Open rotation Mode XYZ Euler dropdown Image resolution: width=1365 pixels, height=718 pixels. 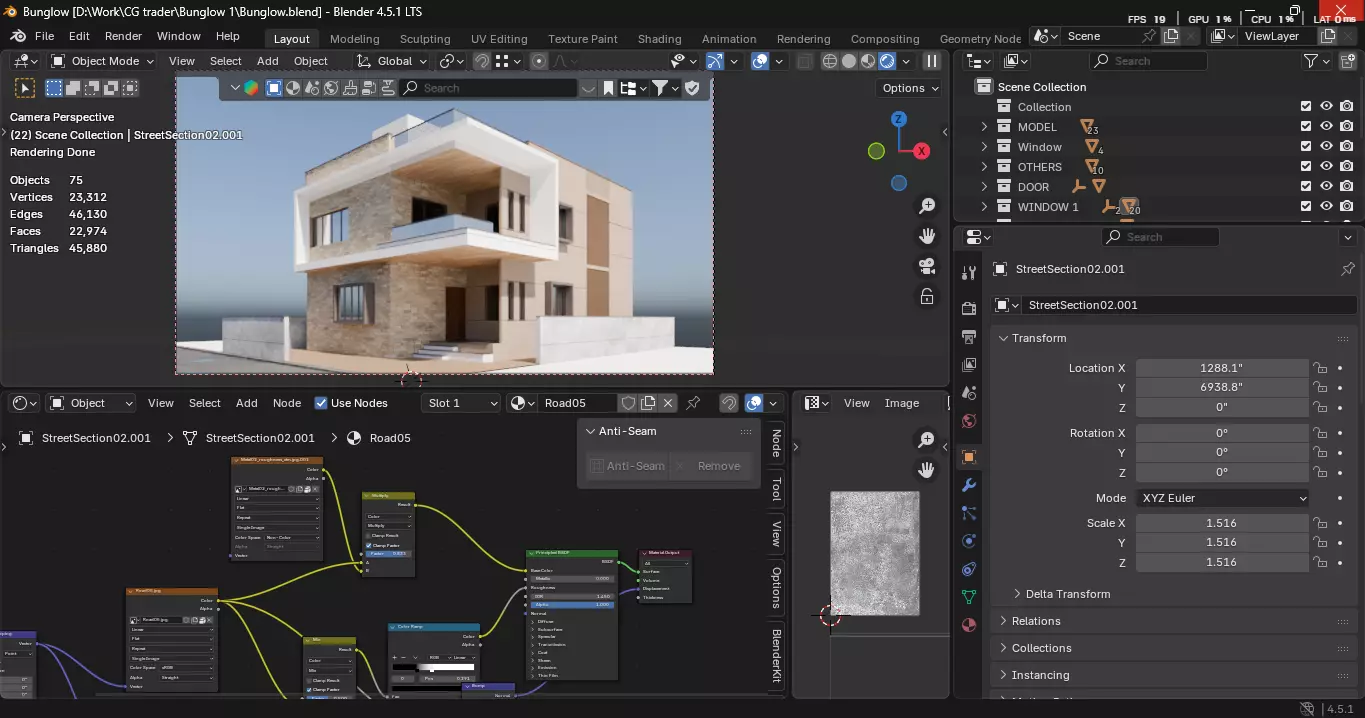pos(1222,498)
